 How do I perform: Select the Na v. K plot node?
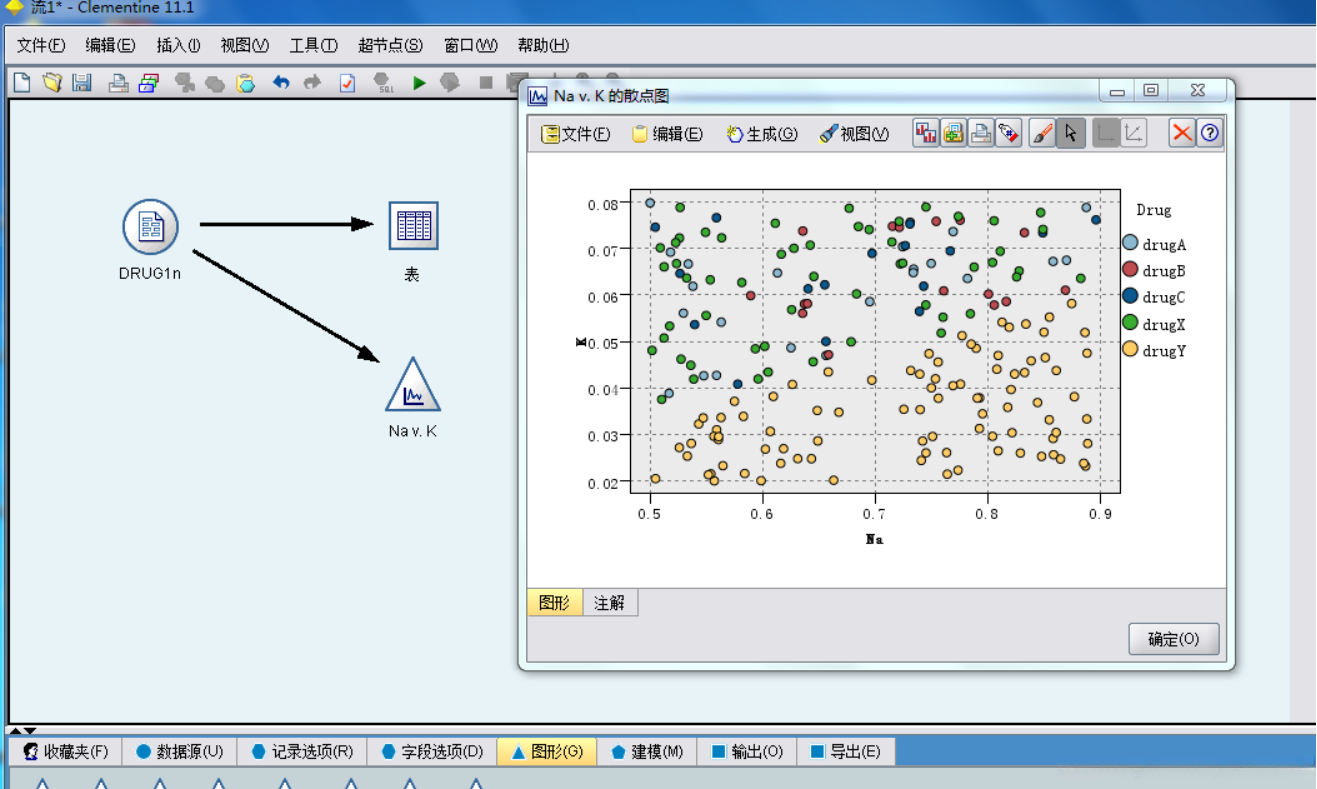(x=413, y=385)
